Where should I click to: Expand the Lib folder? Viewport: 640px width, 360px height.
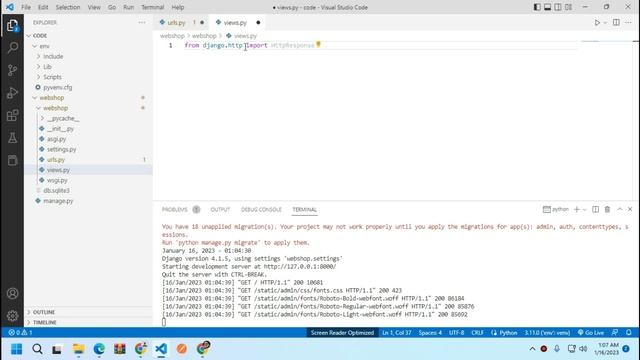pyautogui.click(x=47, y=67)
